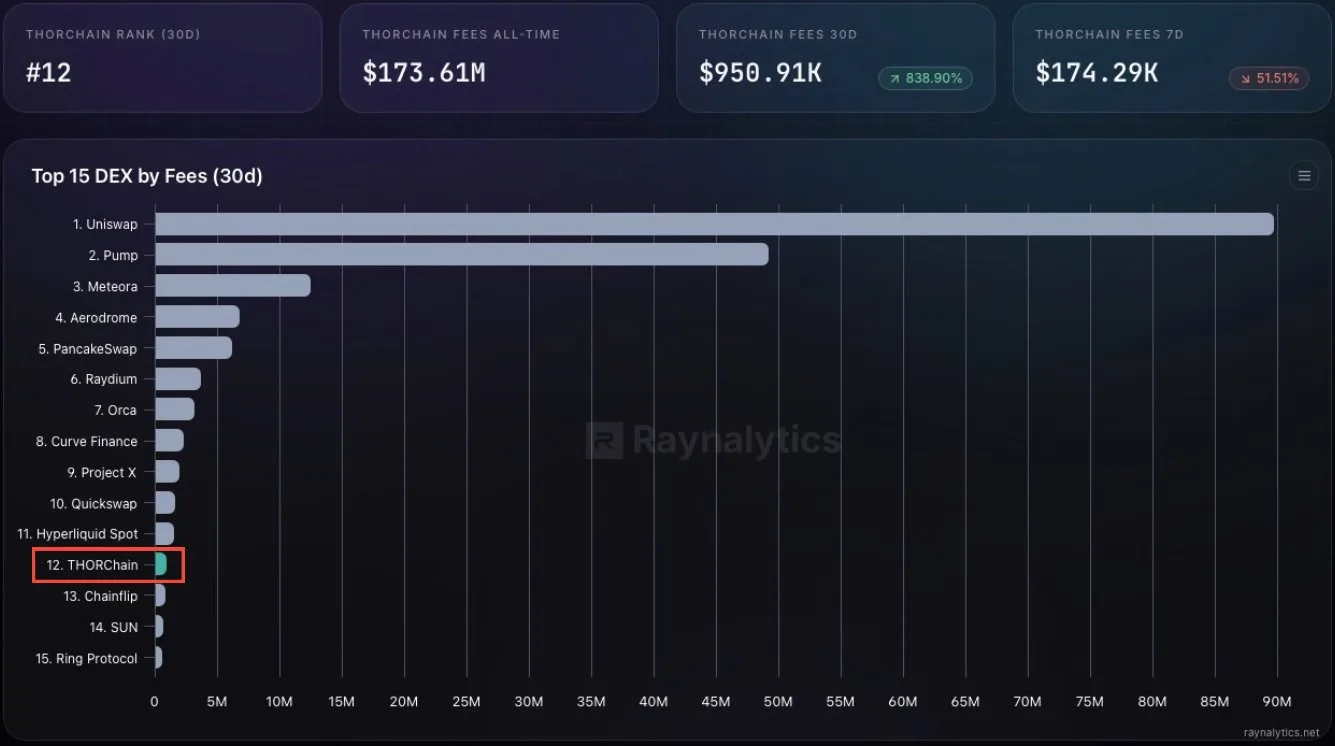Click the 'Top 15 DEX by Fees (30d)' title
The height and width of the screenshot is (746, 1335).
(147, 176)
